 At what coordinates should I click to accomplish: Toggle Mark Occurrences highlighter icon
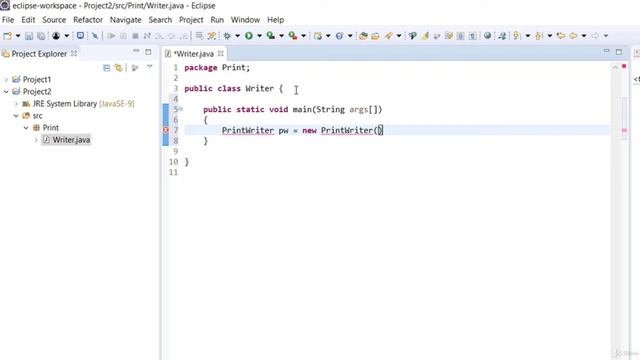[x=425, y=36]
